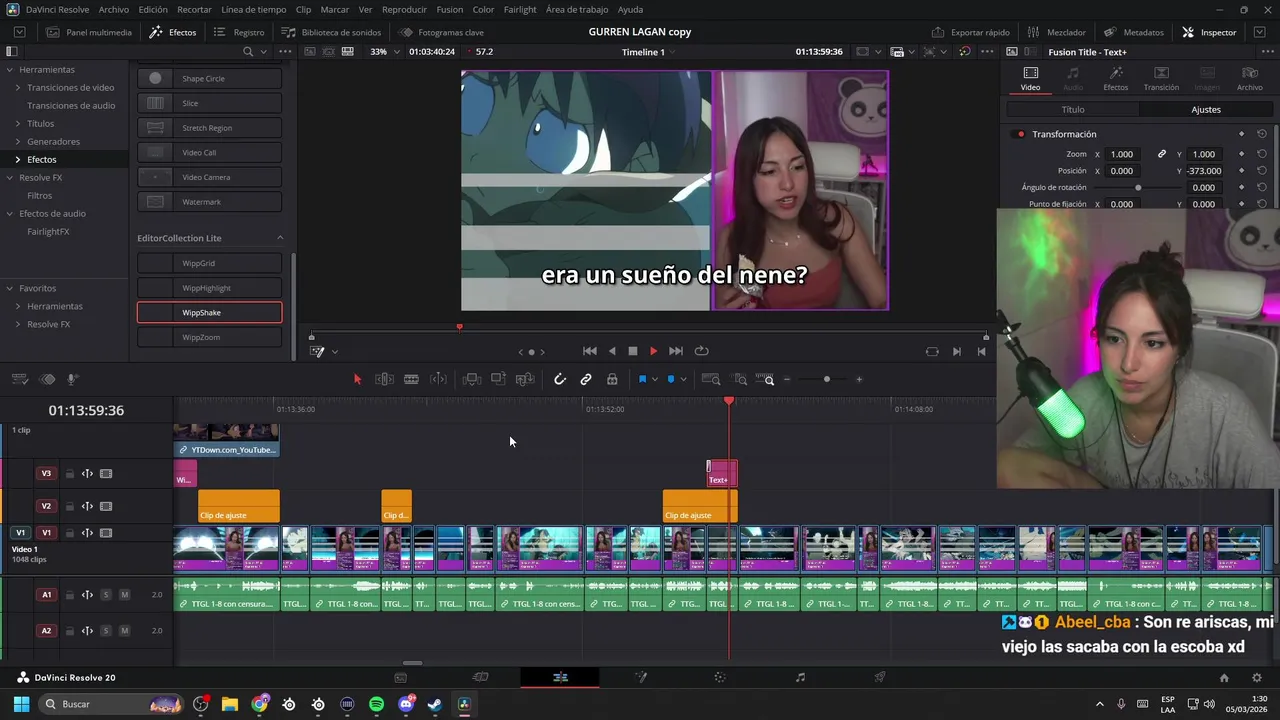The height and width of the screenshot is (720, 1280).
Task: Add keyframe for Posición
Action: pyautogui.click(x=1242, y=171)
